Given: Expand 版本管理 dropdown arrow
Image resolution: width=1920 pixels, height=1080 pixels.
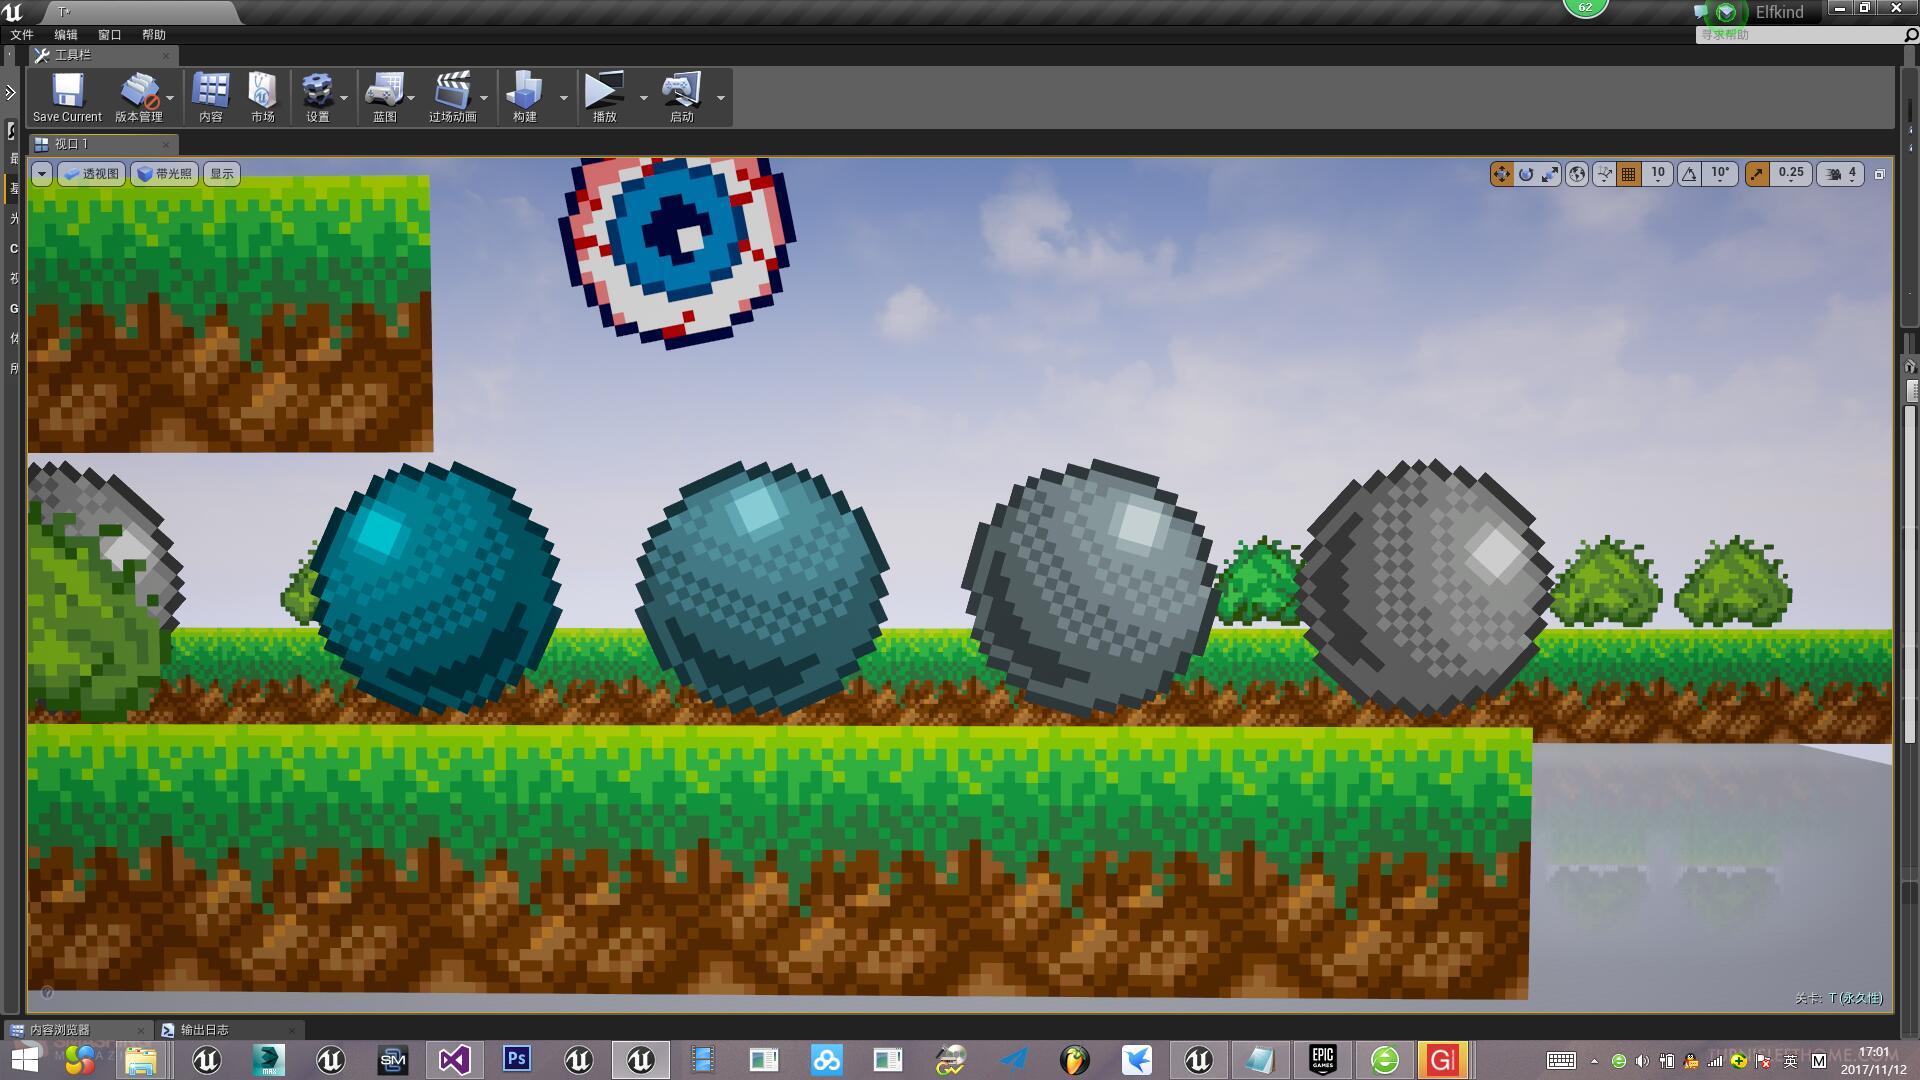Looking at the screenshot, I should pos(170,98).
